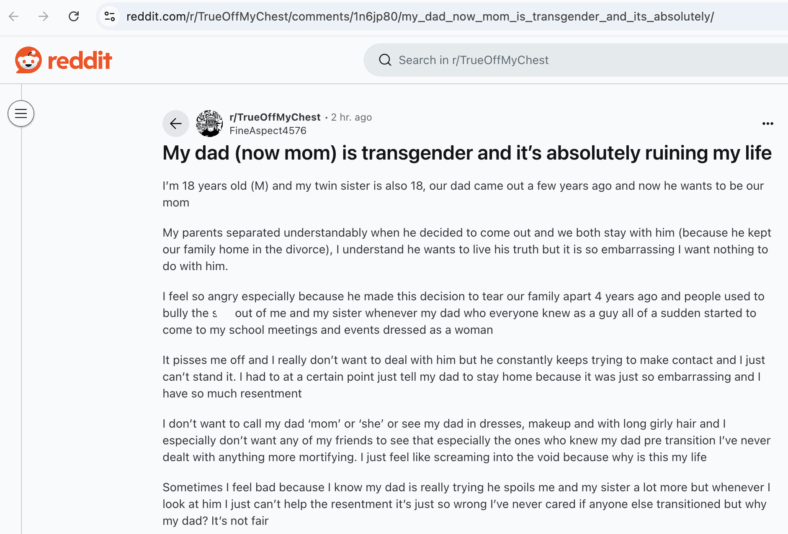Click the browser forward arrow
788x534 pixels.
tap(44, 17)
